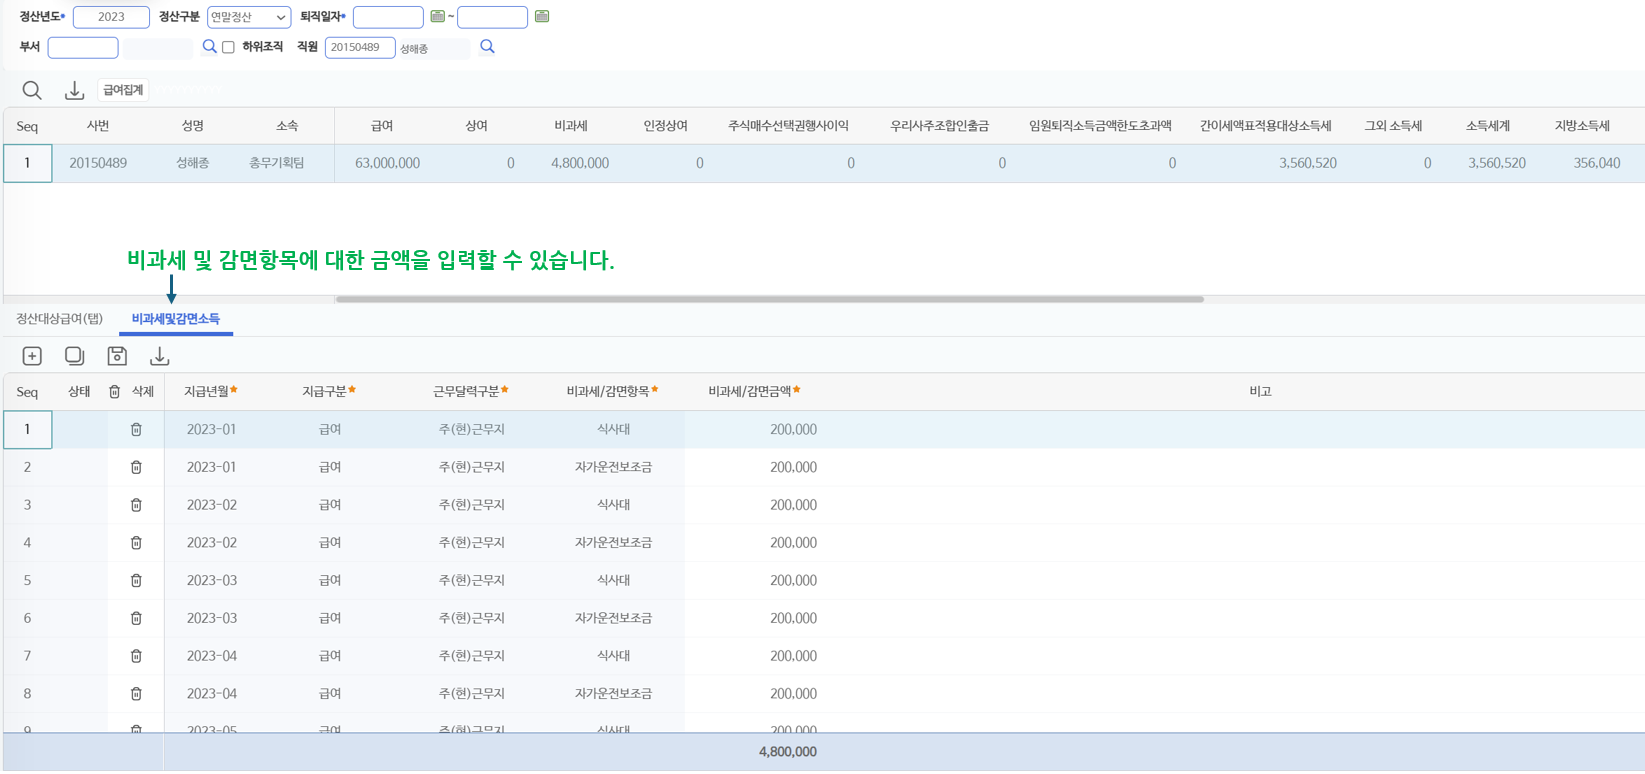
Task: Click the horizontal scrollbar of the upper grid
Action: [x=770, y=299]
